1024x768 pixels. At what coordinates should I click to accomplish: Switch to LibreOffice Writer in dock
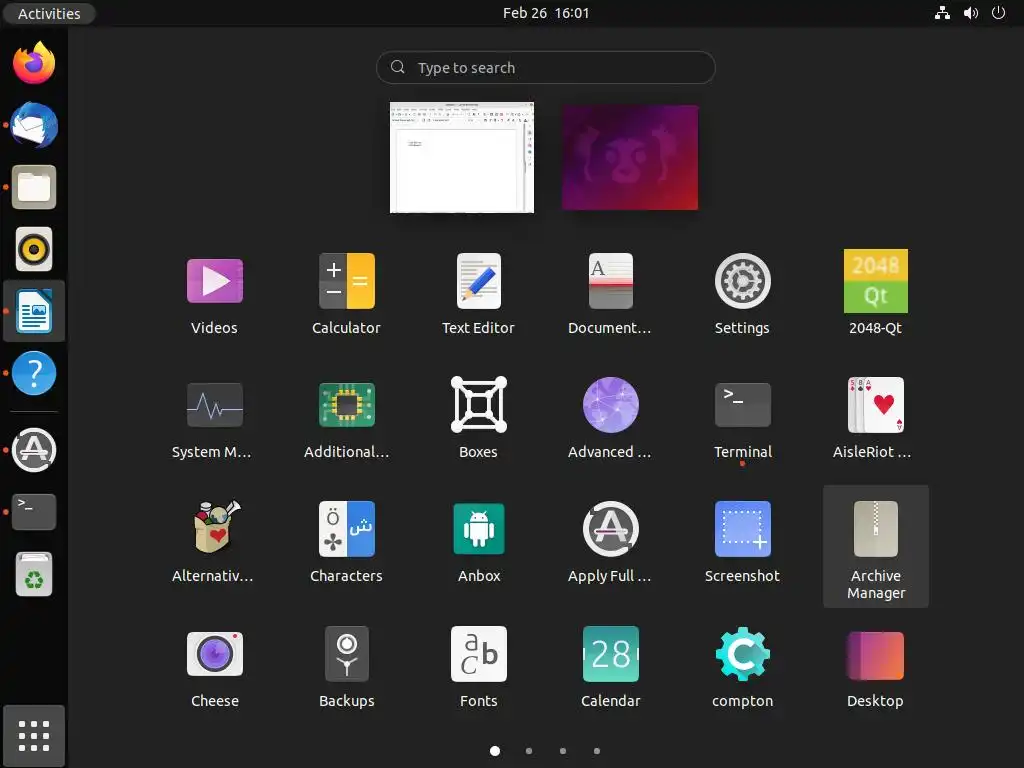[34, 311]
